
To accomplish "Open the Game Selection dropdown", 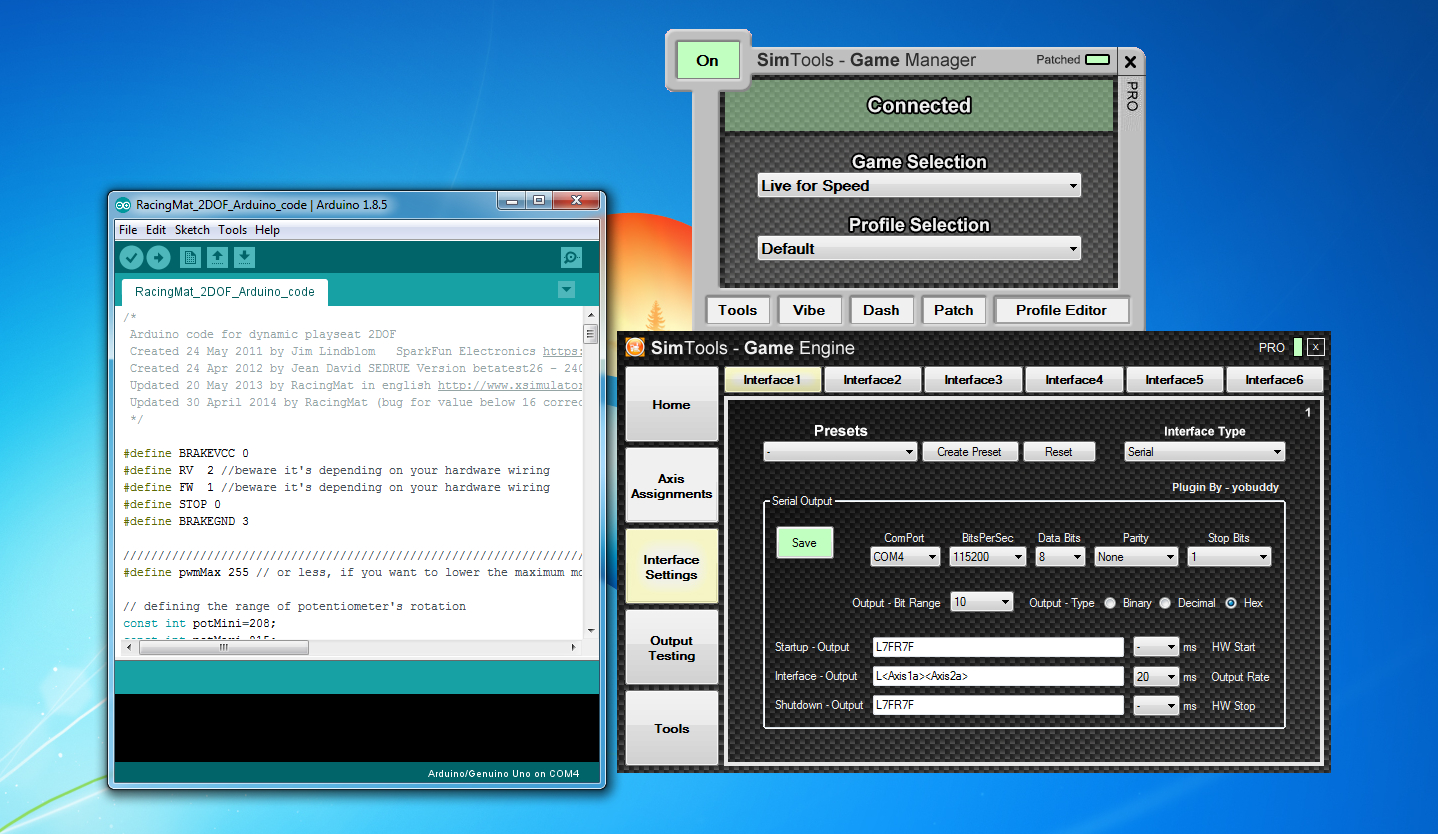I will [x=919, y=186].
